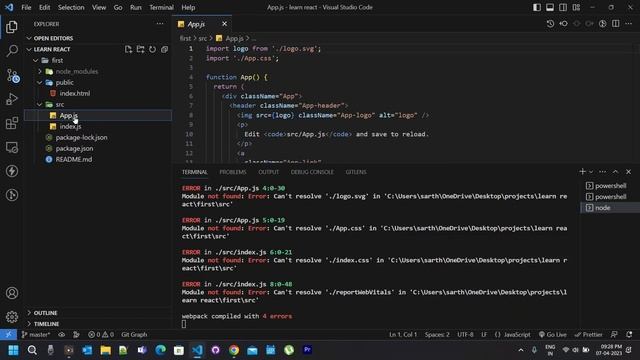640x360 pixels.
Task: Open Explorer views and more actions menu
Action: pyautogui.click(x=160, y=24)
